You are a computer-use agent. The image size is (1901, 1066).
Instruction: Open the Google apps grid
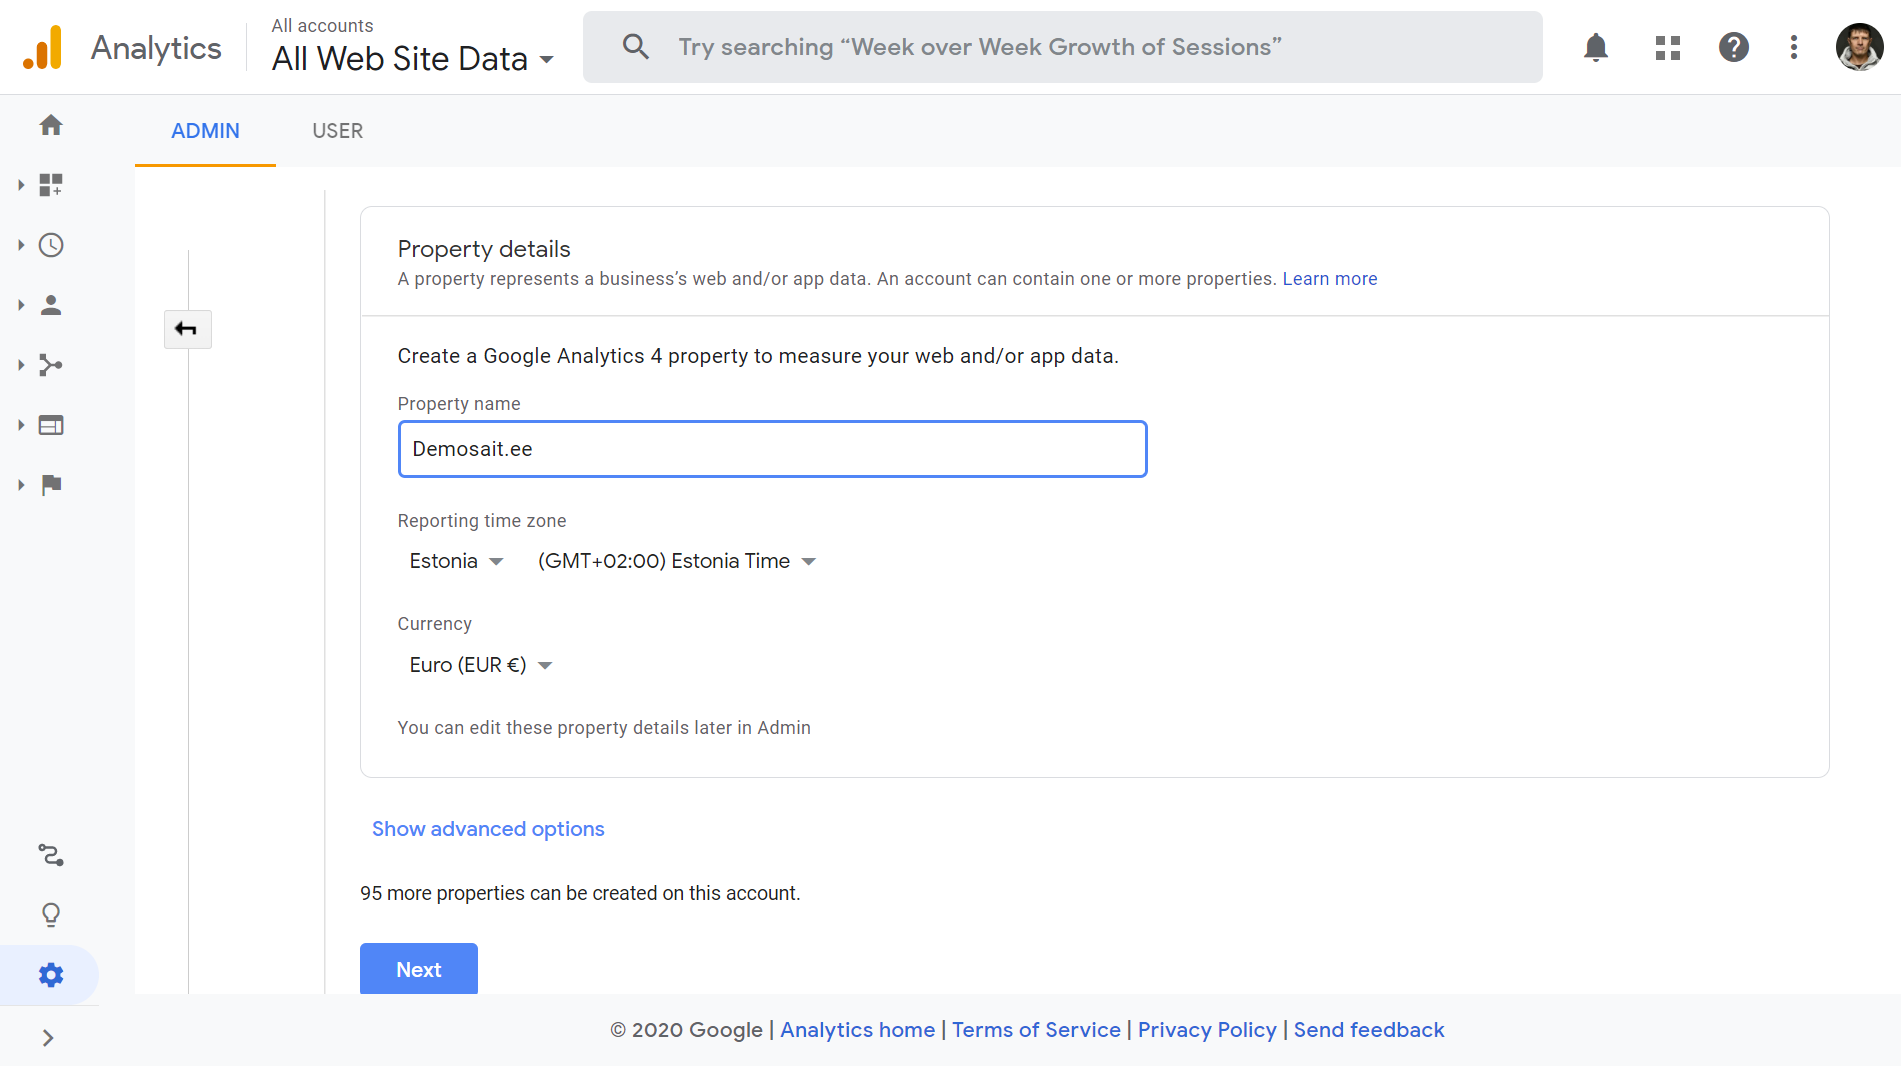[x=1667, y=47]
